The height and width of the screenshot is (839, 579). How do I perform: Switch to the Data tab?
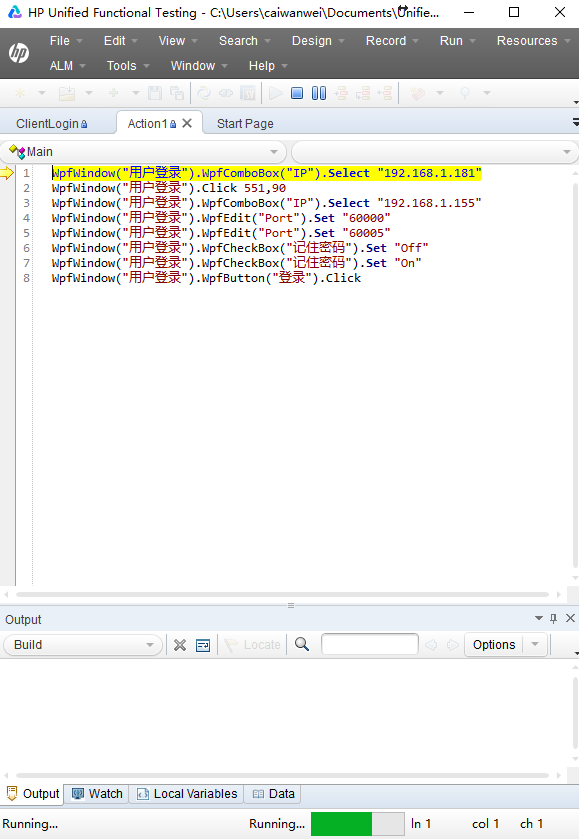273,794
